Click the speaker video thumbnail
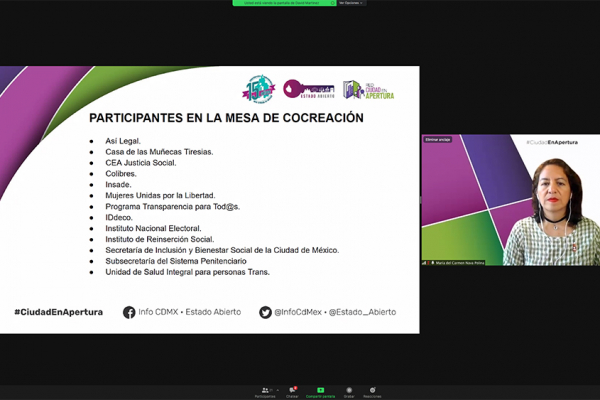Screen dimensions: 600x400 click(511, 200)
